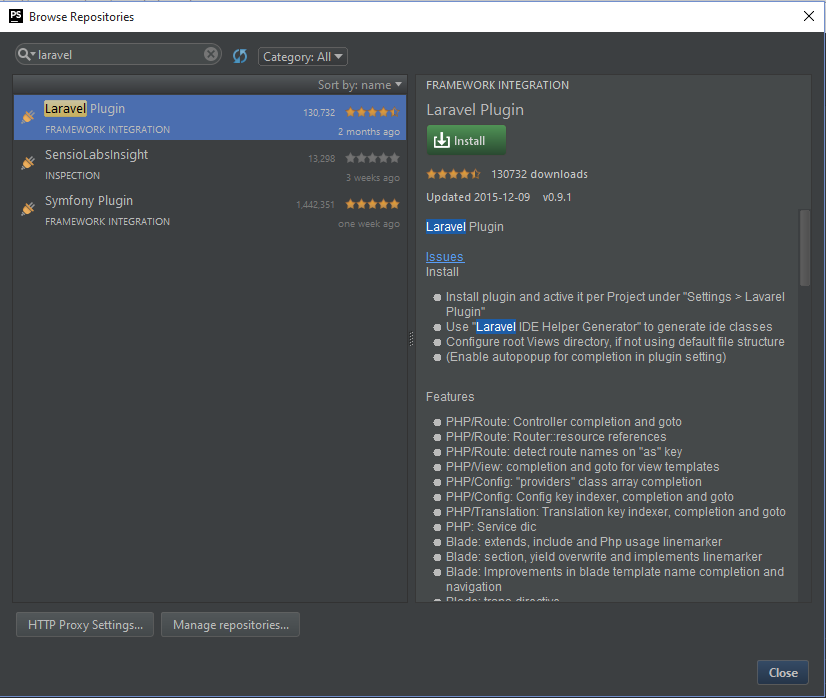Click the SensioLabsInsight plug icon
This screenshot has width=826, height=698.
28,163
